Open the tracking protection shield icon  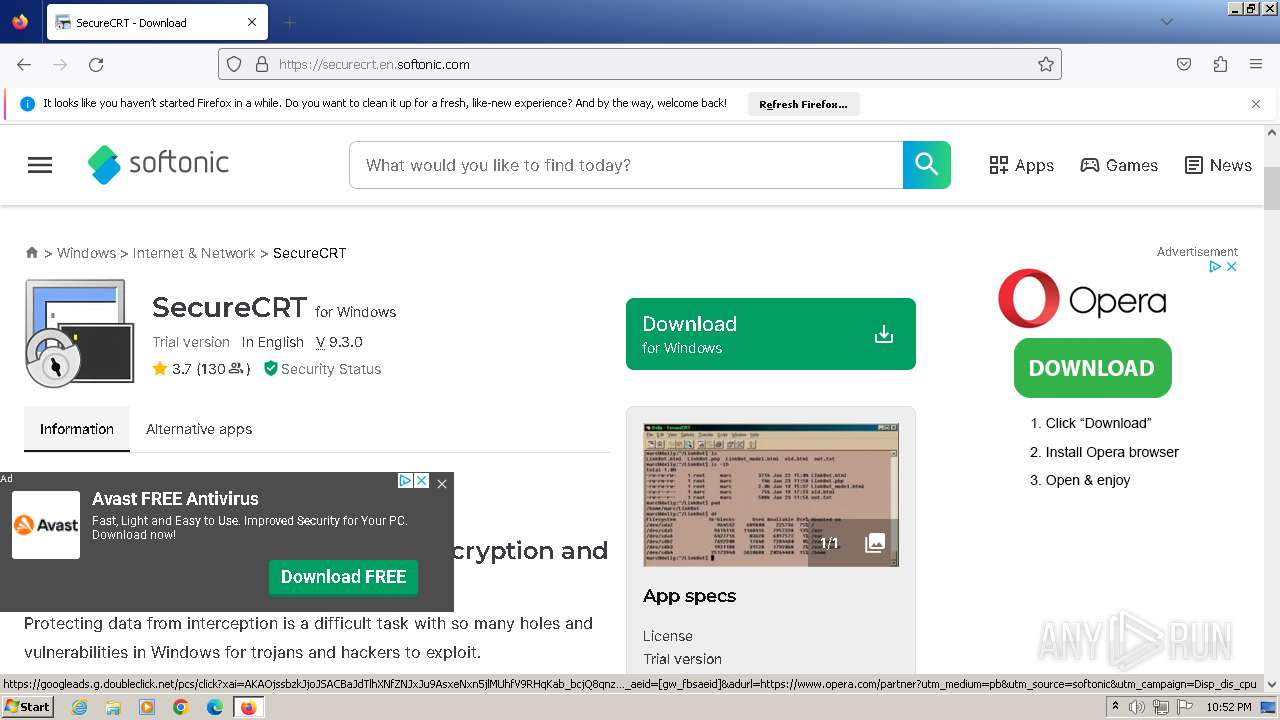234,64
